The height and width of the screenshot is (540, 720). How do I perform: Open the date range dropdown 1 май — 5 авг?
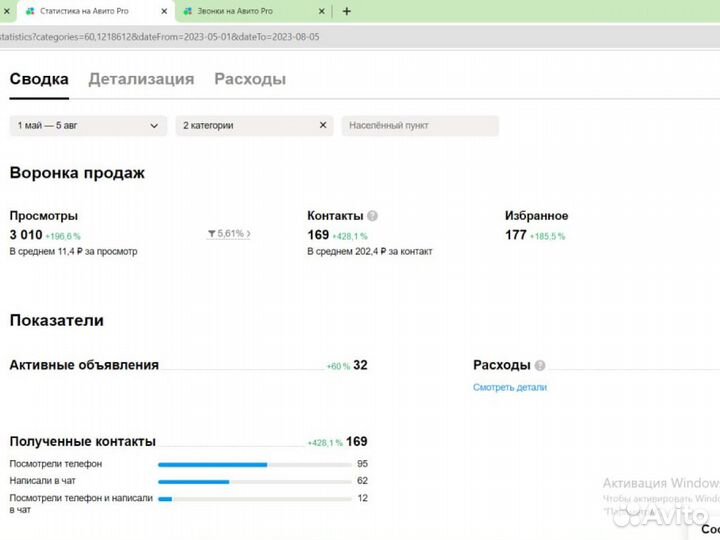tap(88, 125)
